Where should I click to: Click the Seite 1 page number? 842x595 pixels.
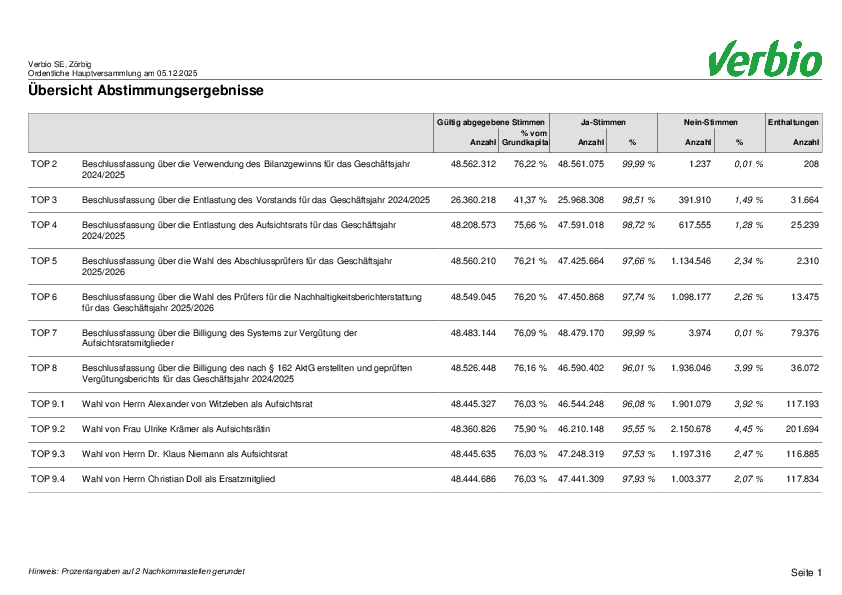[805, 573]
